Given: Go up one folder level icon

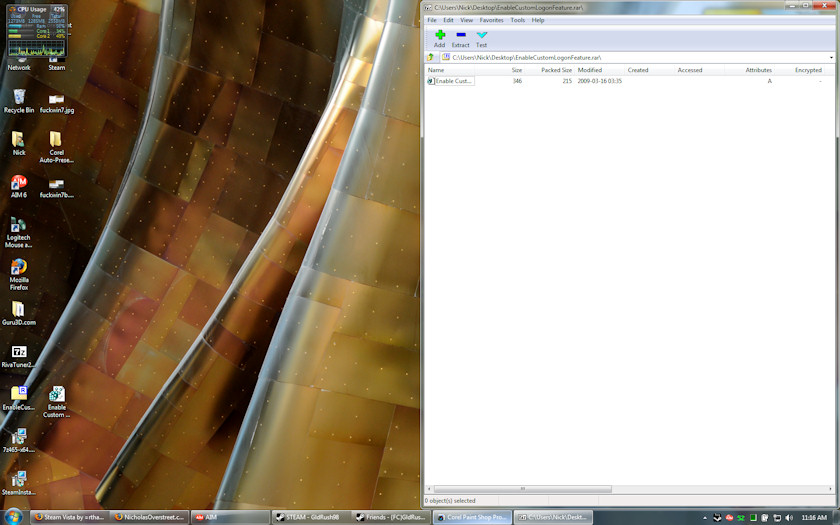Looking at the screenshot, I should click(431, 57).
